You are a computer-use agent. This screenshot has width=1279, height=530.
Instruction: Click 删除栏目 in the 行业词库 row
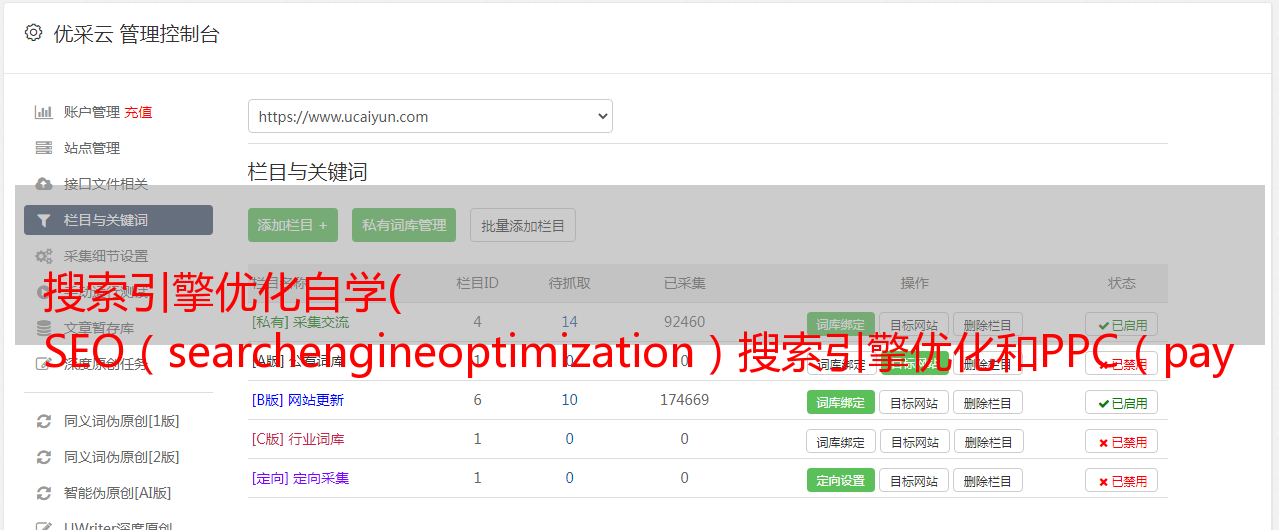tap(988, 441)
